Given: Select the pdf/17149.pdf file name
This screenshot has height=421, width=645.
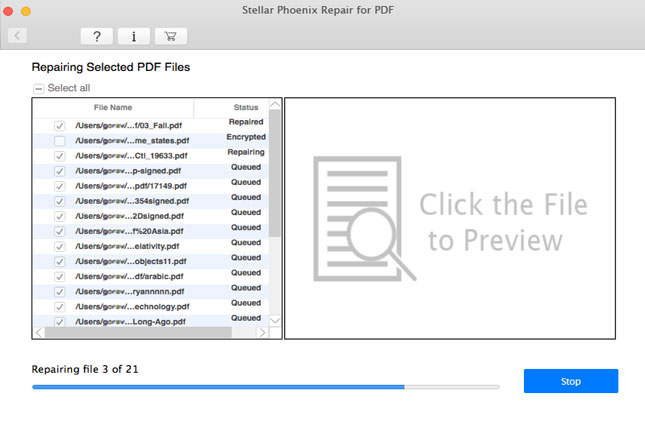Looking at the screenshot, I should tap(131, 186).
